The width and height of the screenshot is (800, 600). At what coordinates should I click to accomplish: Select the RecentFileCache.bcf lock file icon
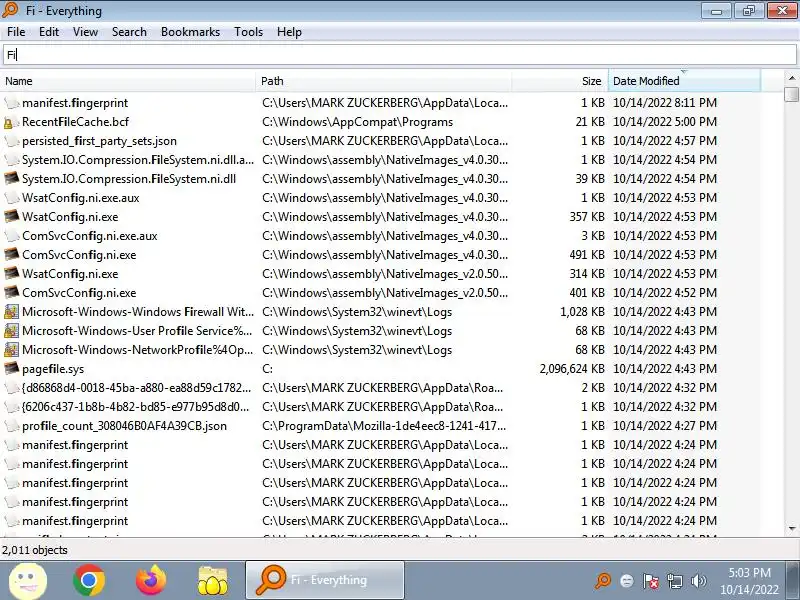coord(9,122)
